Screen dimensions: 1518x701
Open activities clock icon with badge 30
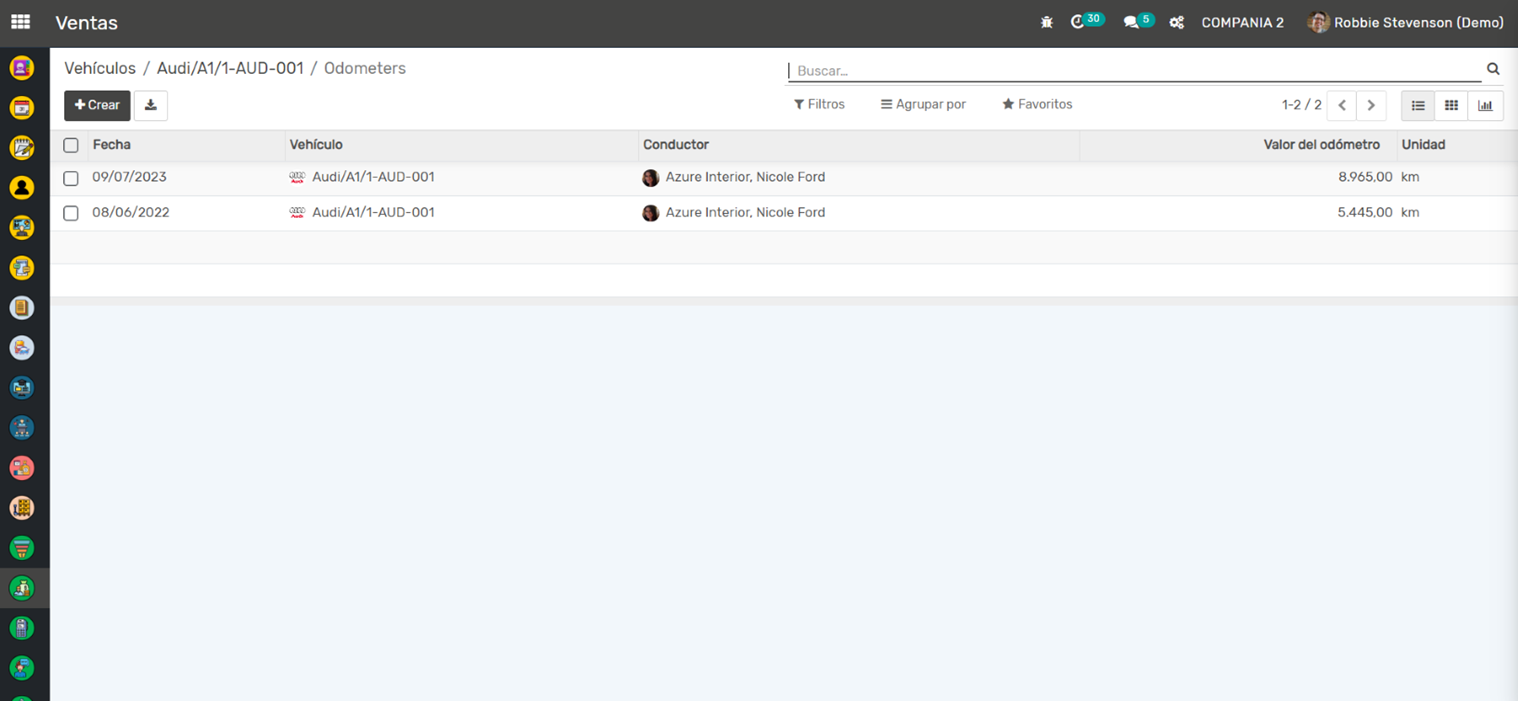pyautogui.click(x=1078, y=22)
